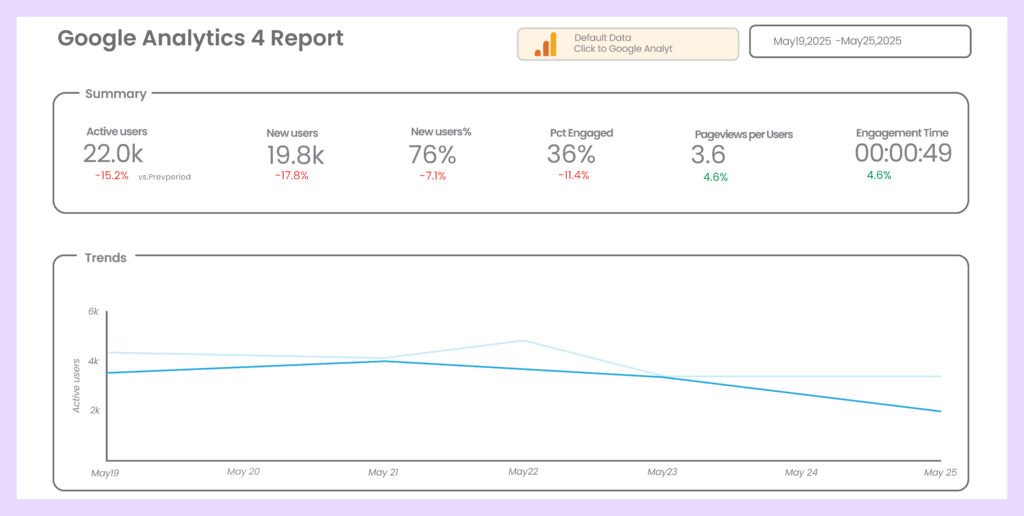Viewport: 1024px width, 516px height.
Task: Click the May 25 x-axis label
Action: (x=940, y=472)
